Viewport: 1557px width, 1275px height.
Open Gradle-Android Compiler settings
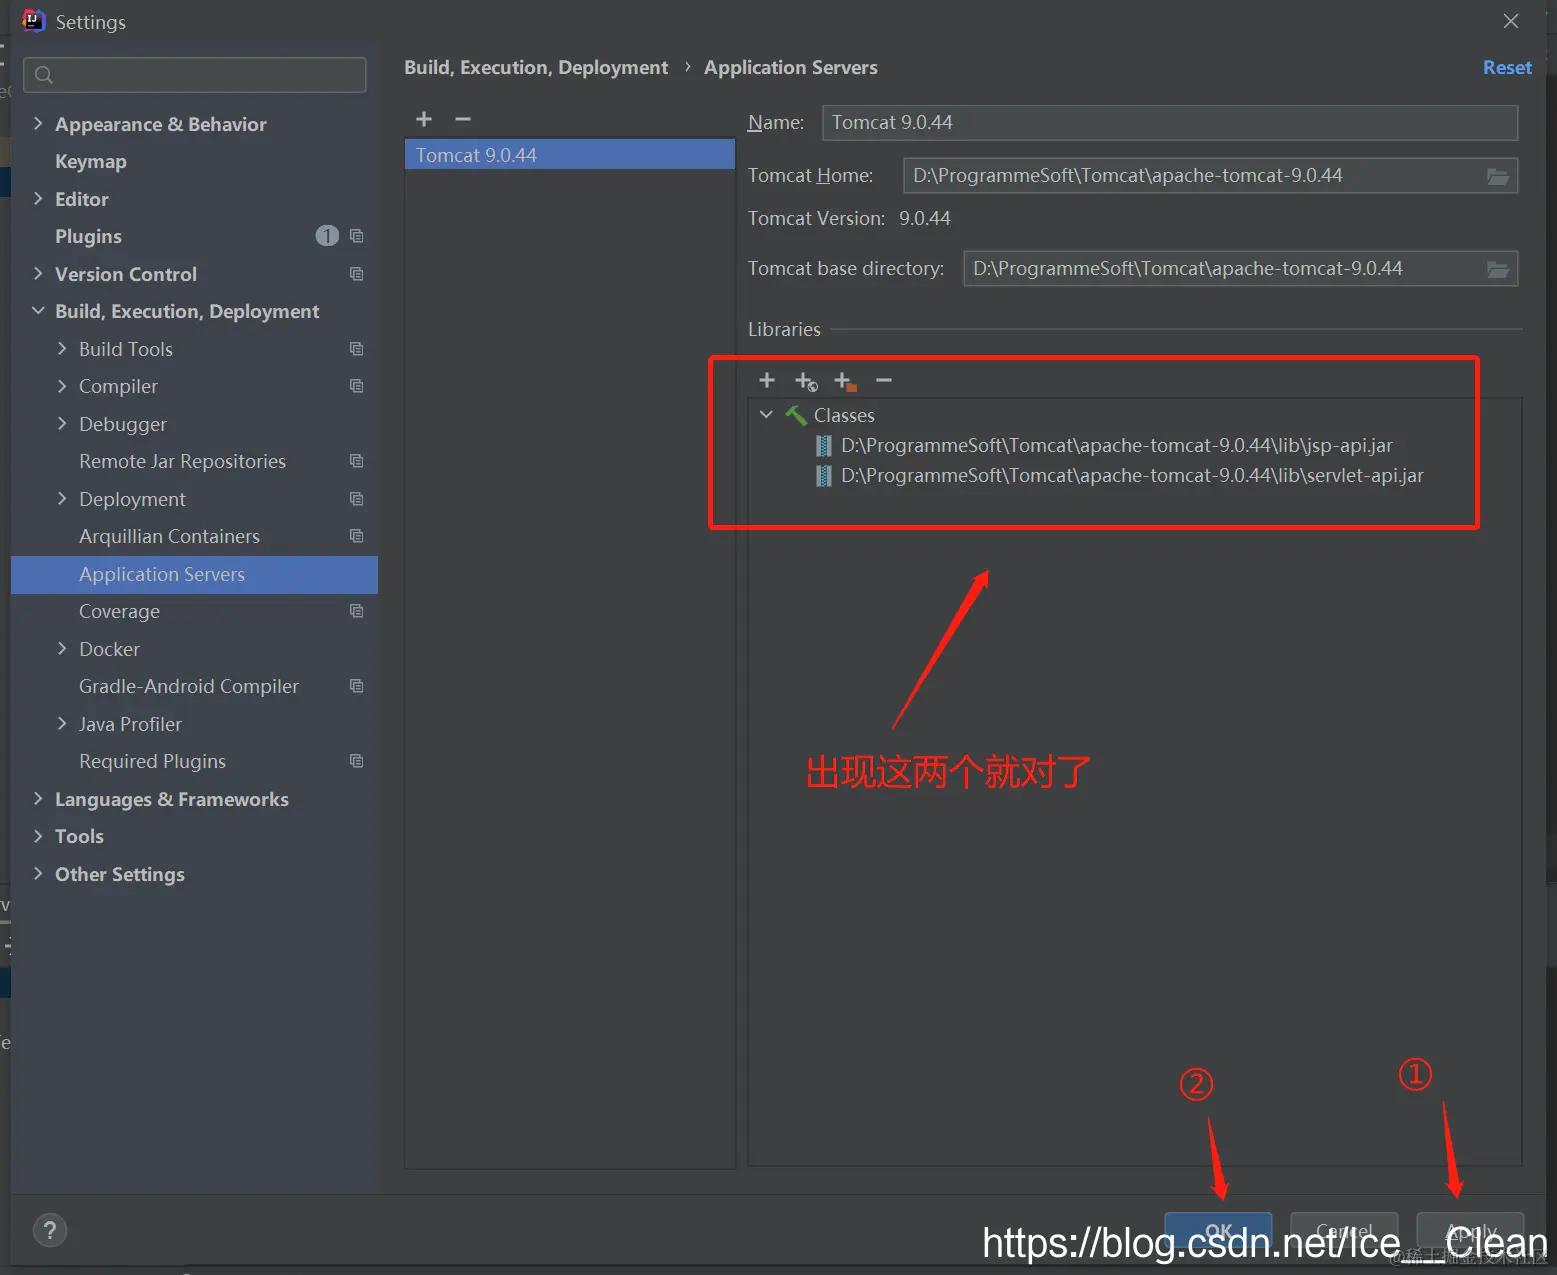point(189,686)
